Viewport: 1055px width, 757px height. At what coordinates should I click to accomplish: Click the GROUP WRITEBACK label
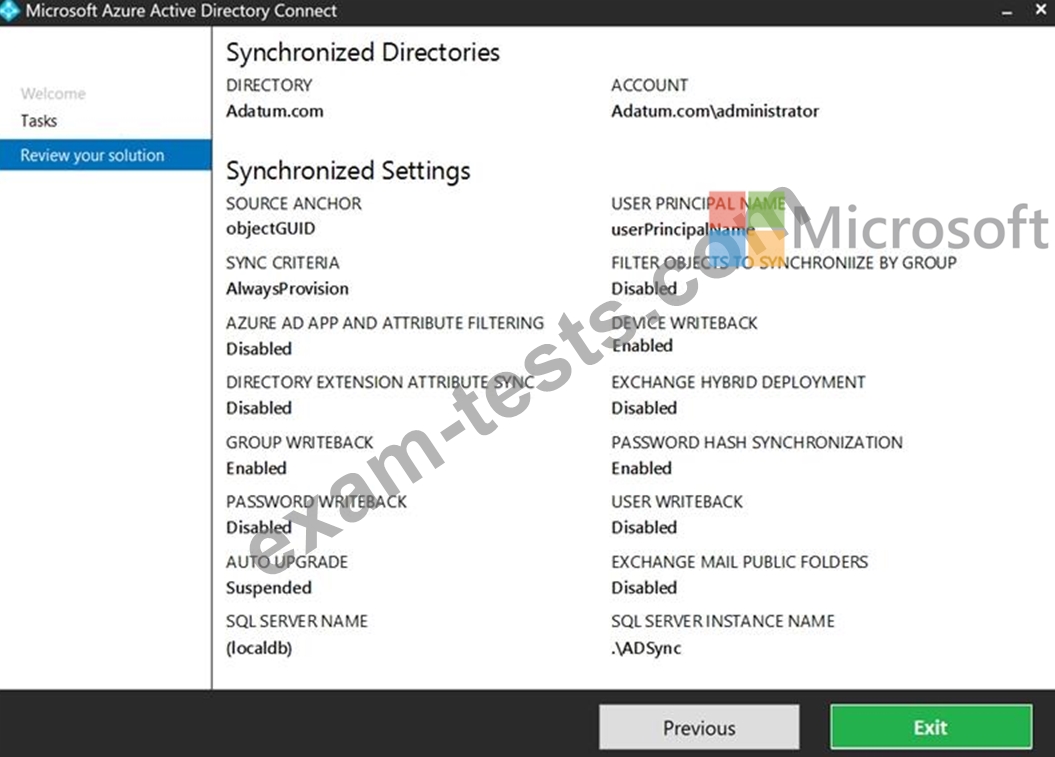(299, 443)
